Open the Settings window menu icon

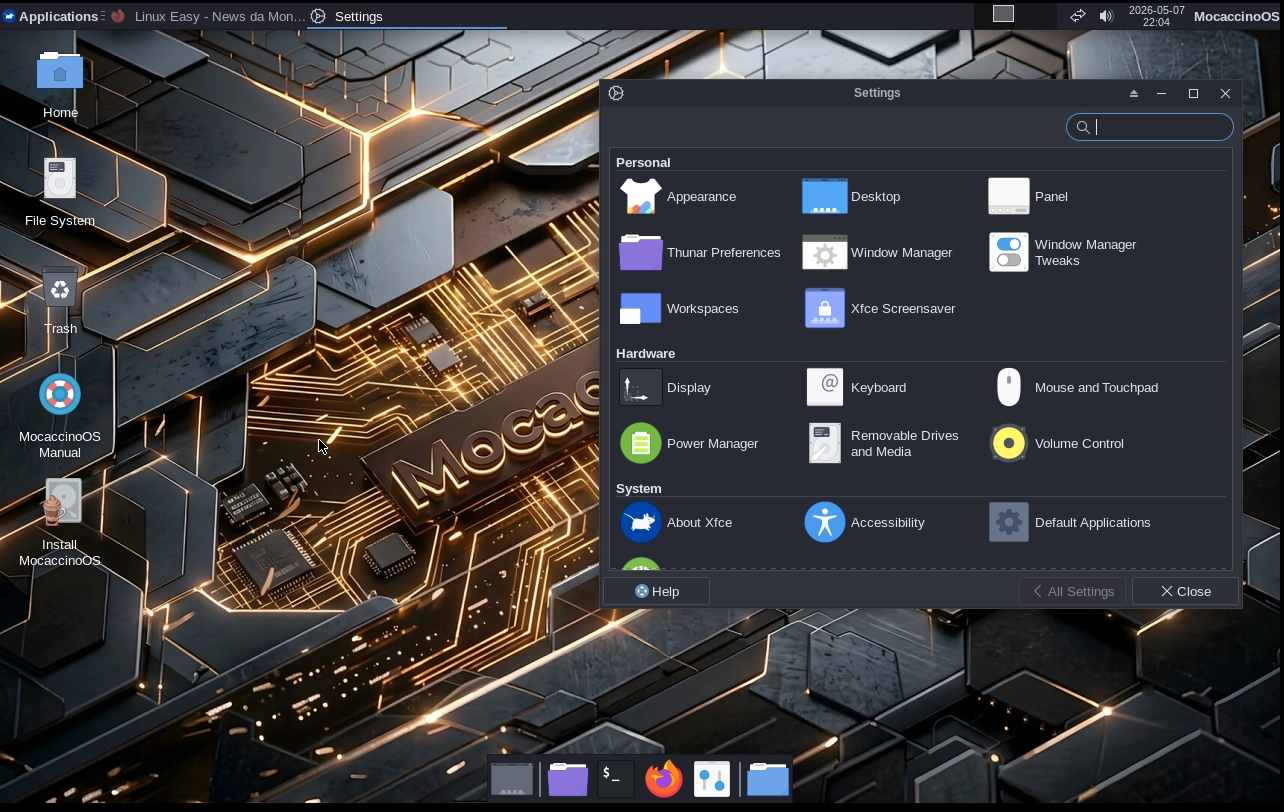tap(616, 93)
